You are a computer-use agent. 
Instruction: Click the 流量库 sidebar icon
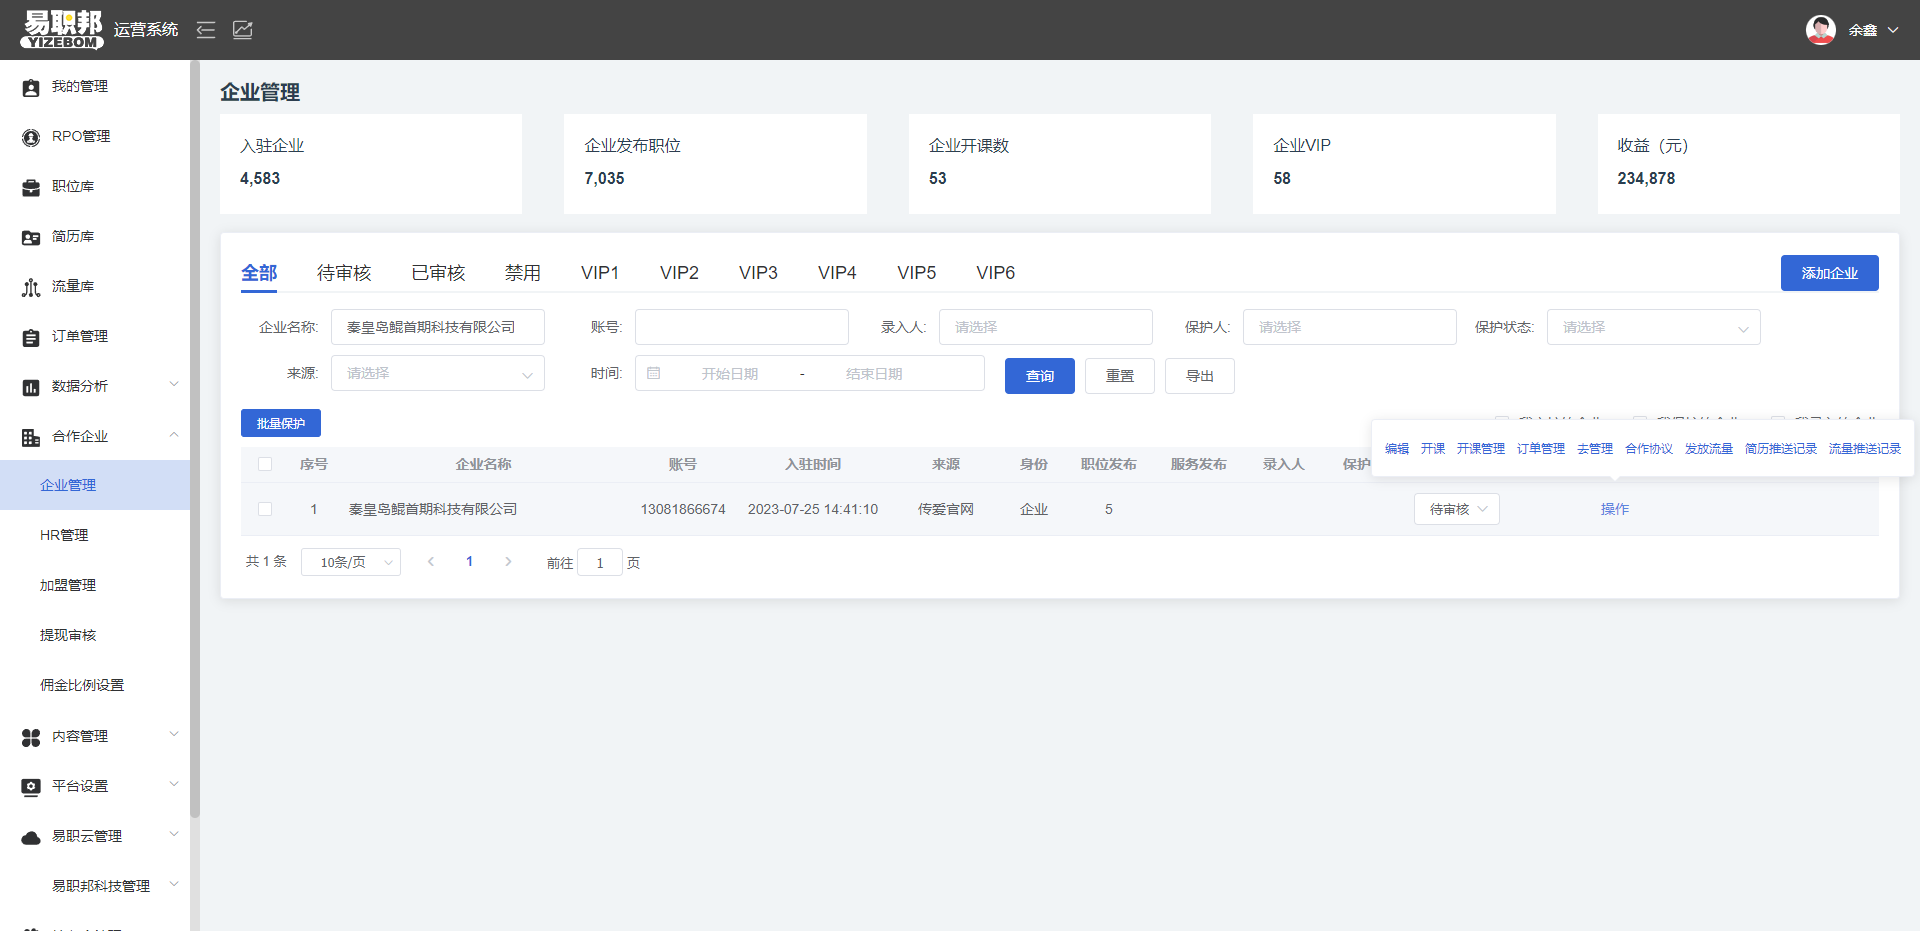pos(31,287)
